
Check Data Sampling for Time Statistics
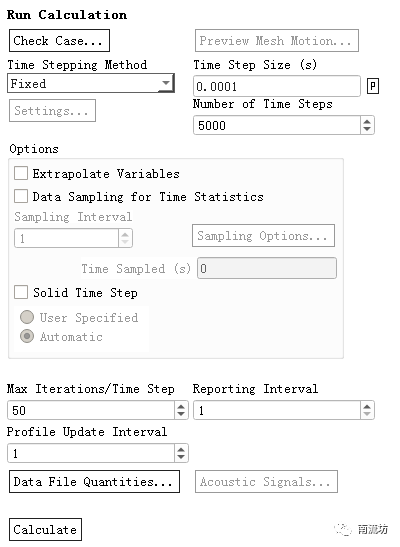(x=21, y=196)
